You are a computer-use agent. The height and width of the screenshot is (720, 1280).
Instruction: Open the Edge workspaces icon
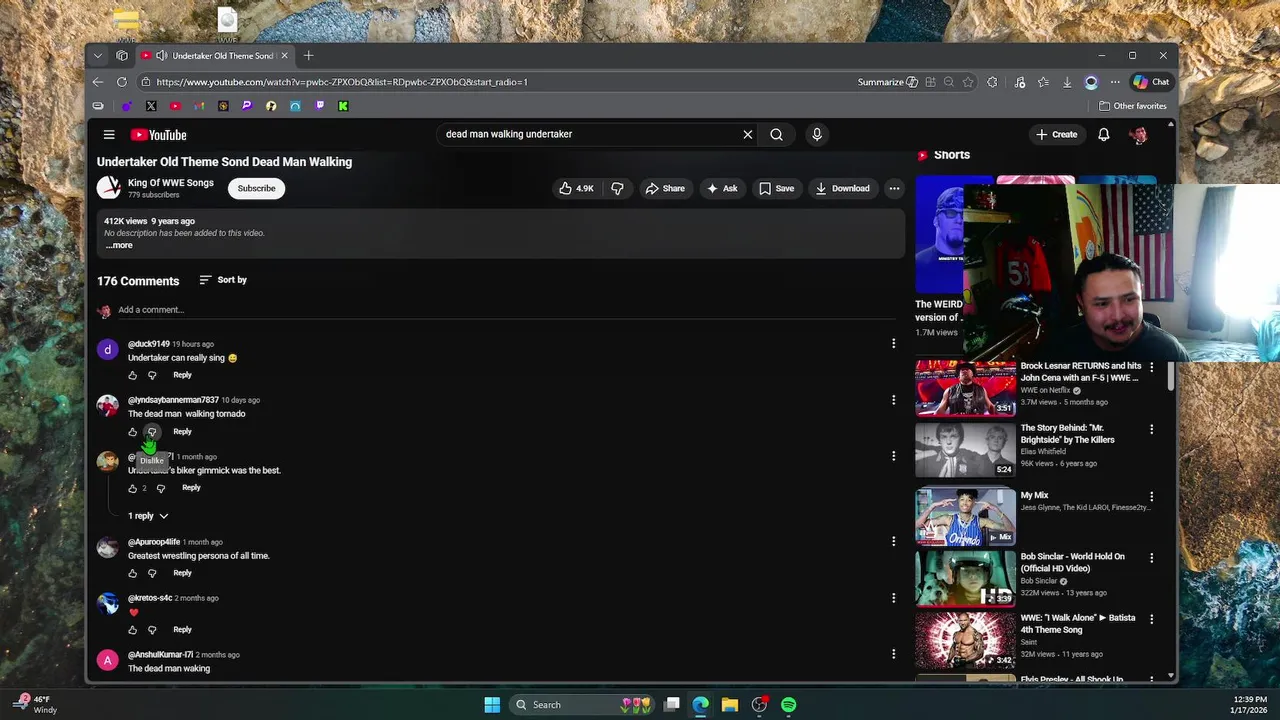122,56
